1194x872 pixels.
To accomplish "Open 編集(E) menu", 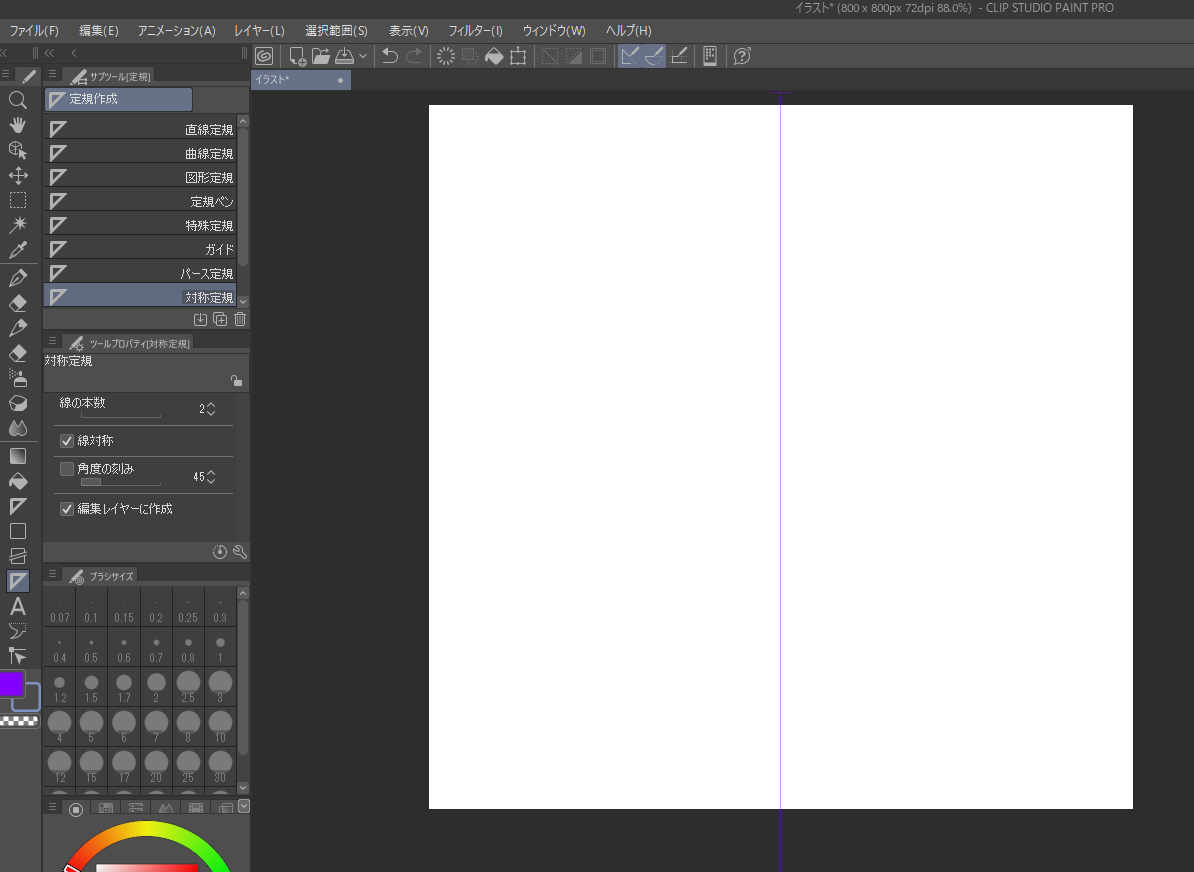I will [x=99, y=30].
